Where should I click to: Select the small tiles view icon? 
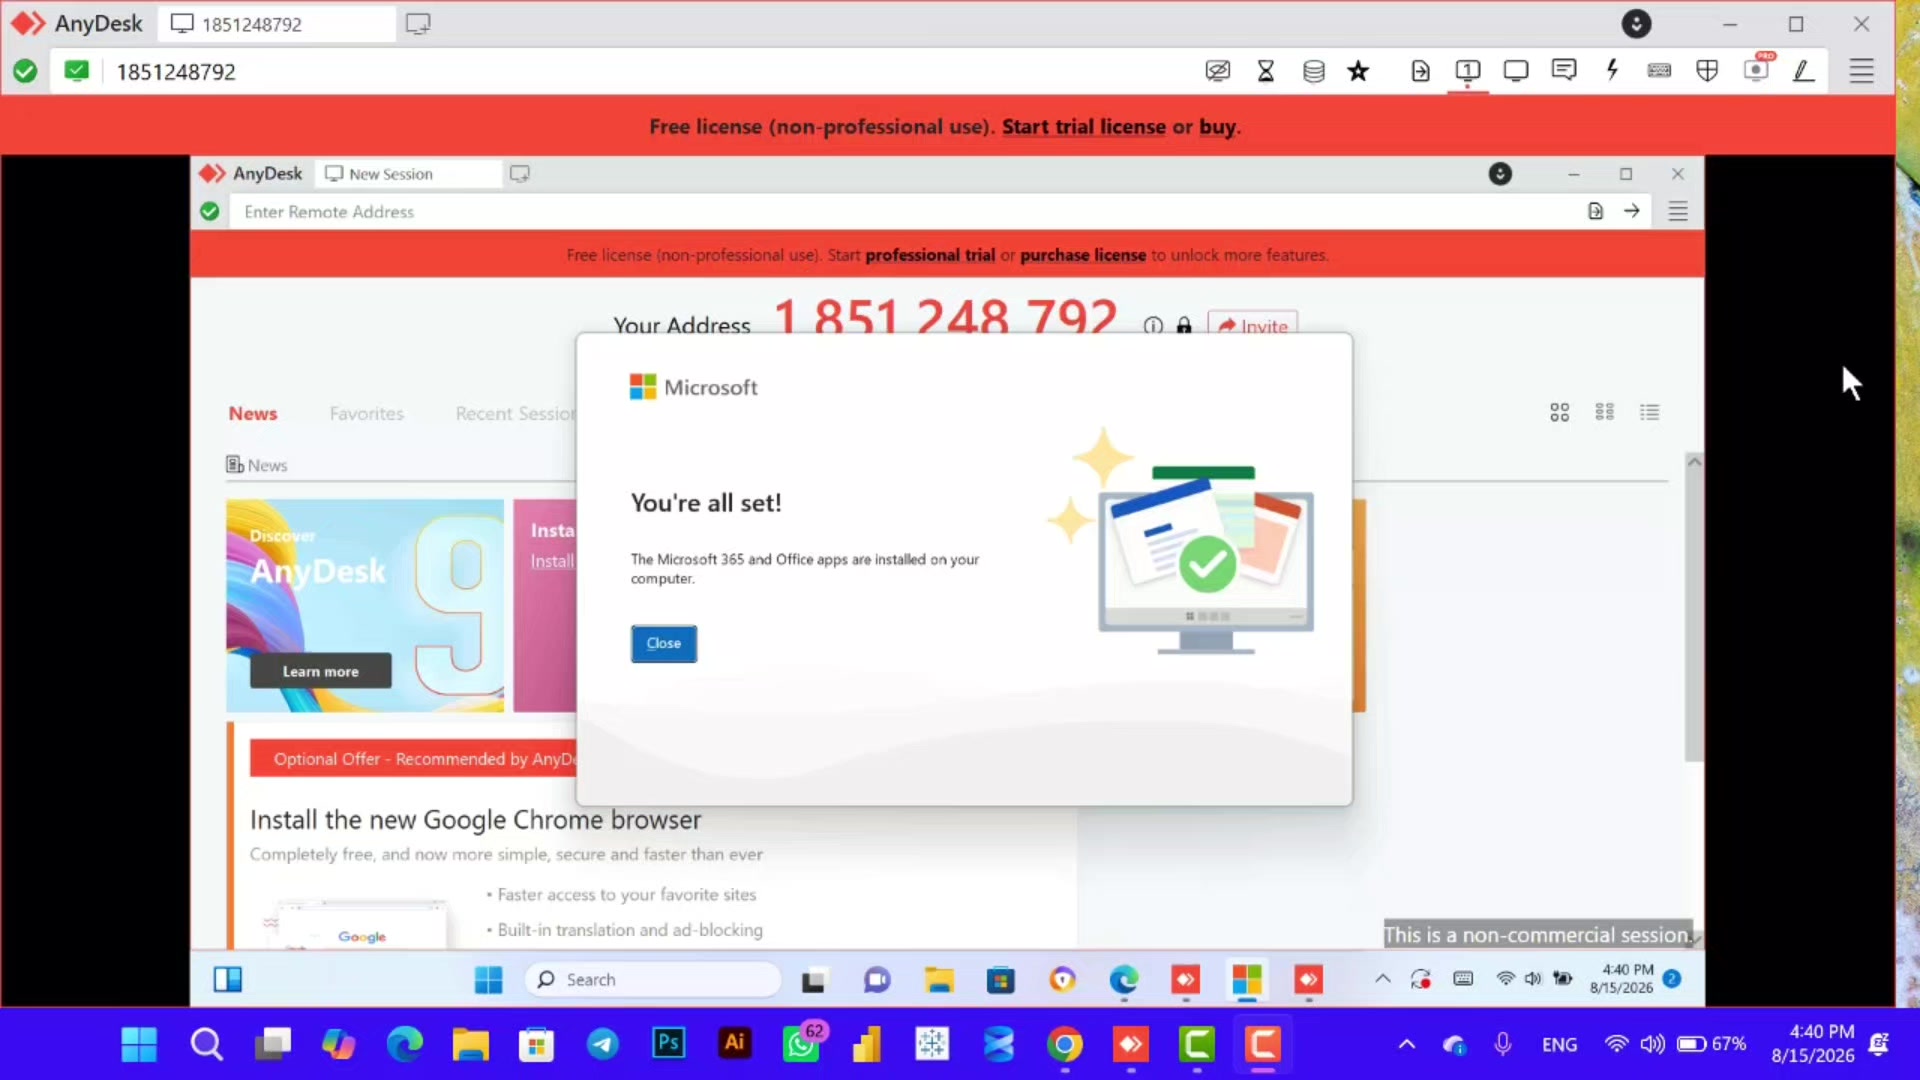pyautogui.click(x=1605, y=412)
